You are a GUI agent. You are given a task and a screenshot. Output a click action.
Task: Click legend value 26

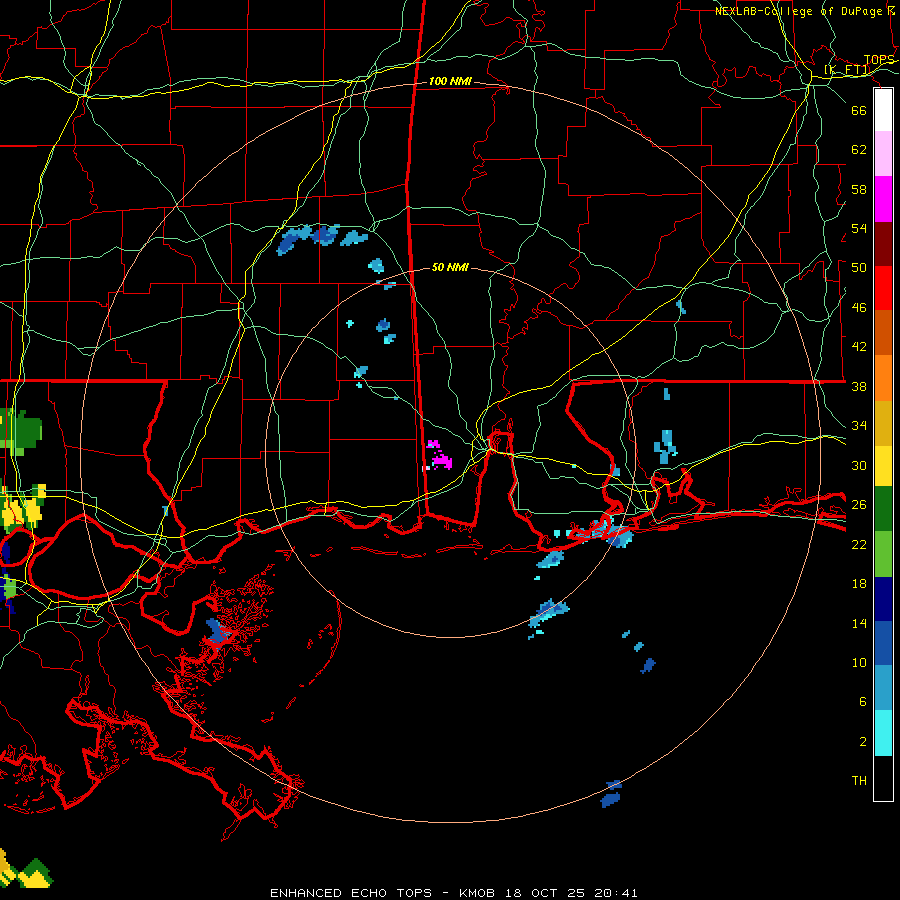[x=859, y=505]
